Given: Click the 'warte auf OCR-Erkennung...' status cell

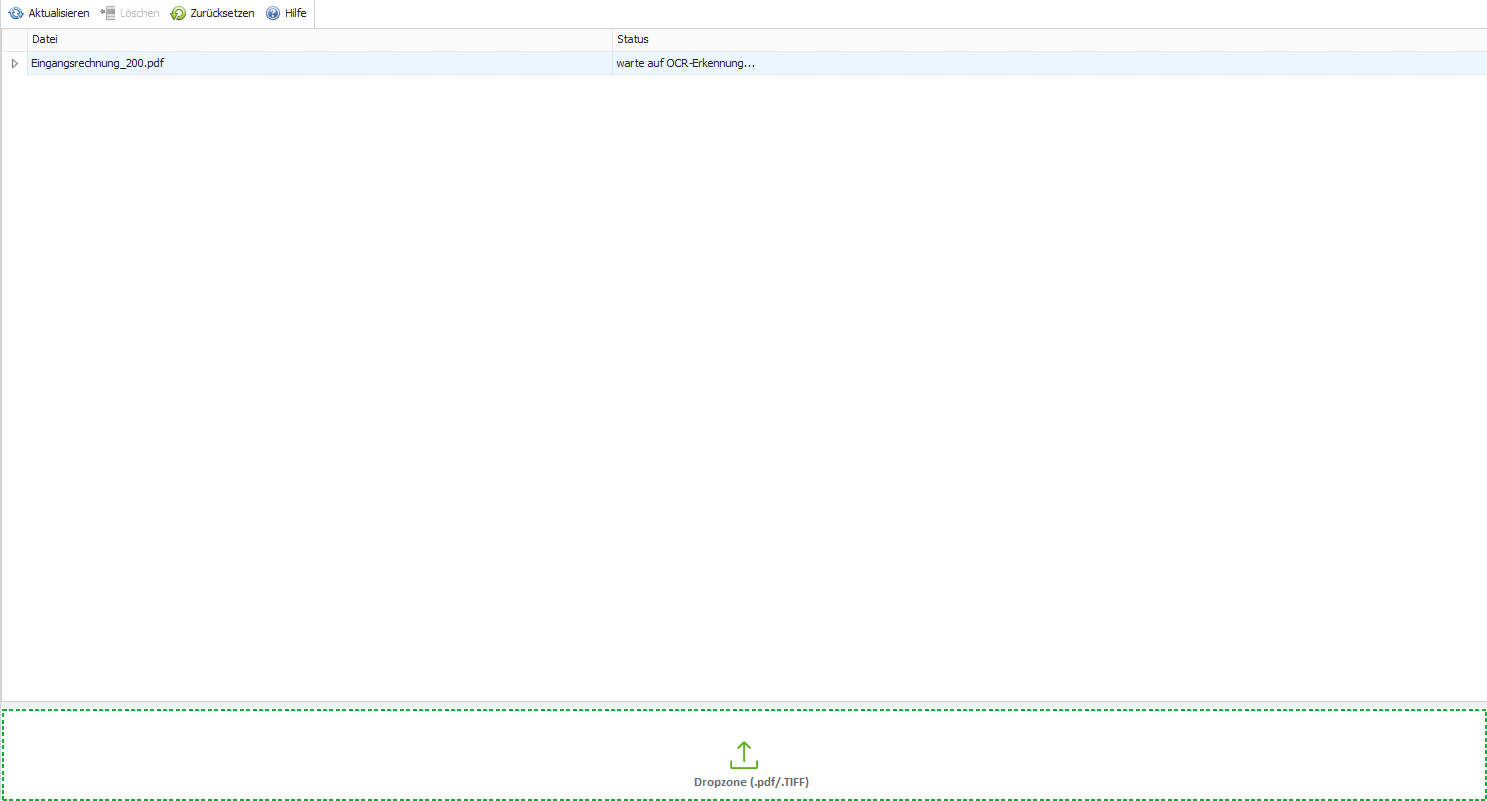Looking at the screenshot, I should (x=685, y=63).
